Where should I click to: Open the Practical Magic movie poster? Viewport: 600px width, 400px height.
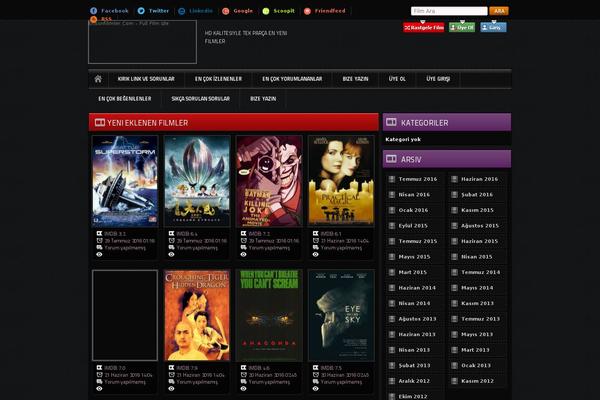[x=341, y=181]
